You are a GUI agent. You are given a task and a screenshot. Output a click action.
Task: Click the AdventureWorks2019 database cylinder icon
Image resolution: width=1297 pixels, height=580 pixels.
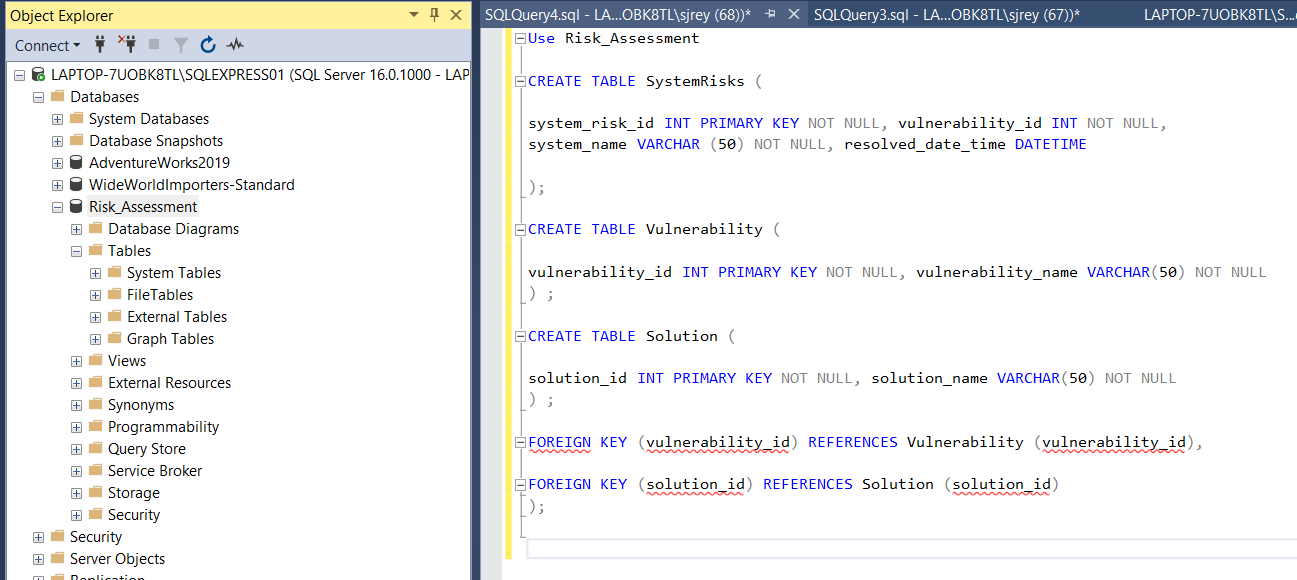[75, 162]
